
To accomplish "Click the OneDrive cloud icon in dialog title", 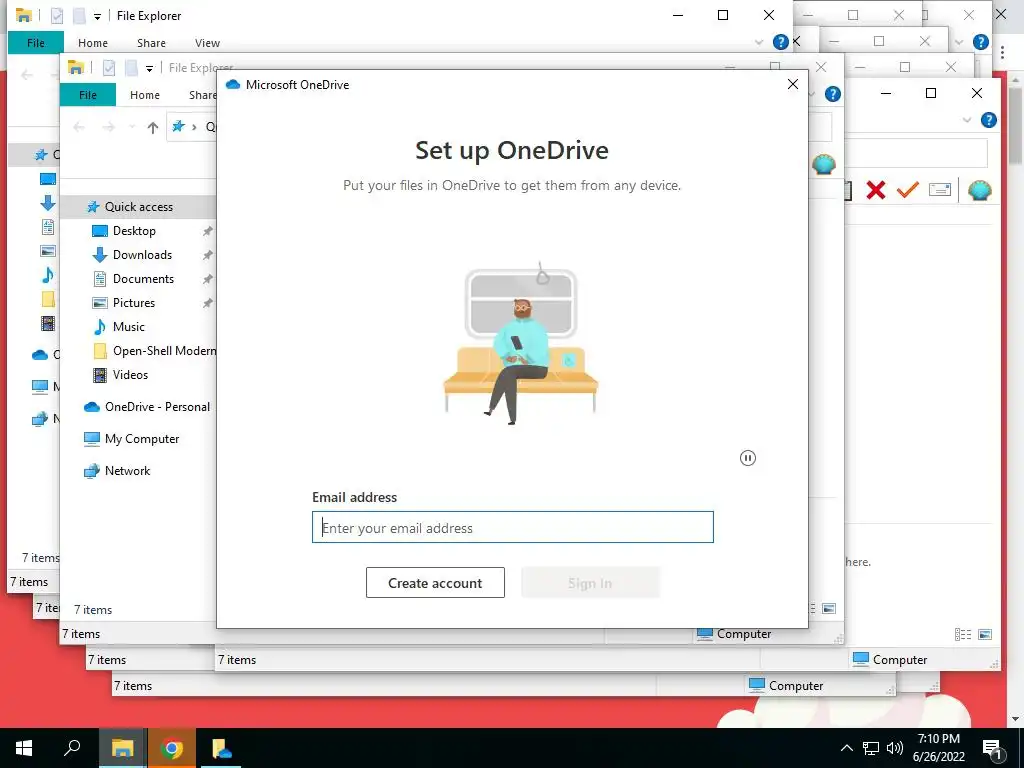I will click(x=233, y=84).
